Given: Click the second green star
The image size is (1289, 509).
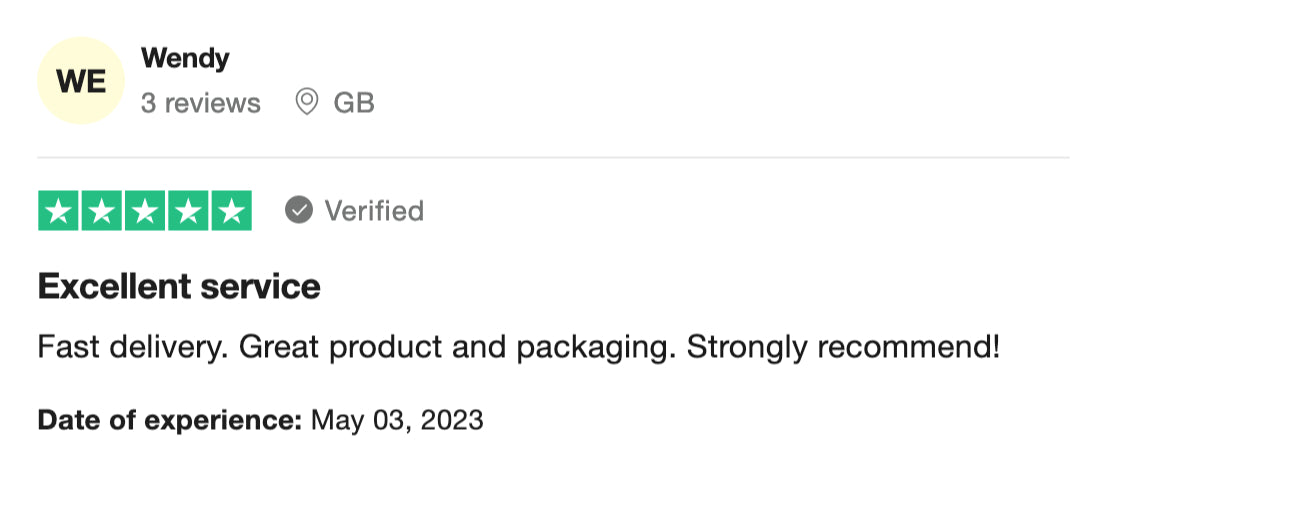Looking at the screenshot, I should point(102,211).
